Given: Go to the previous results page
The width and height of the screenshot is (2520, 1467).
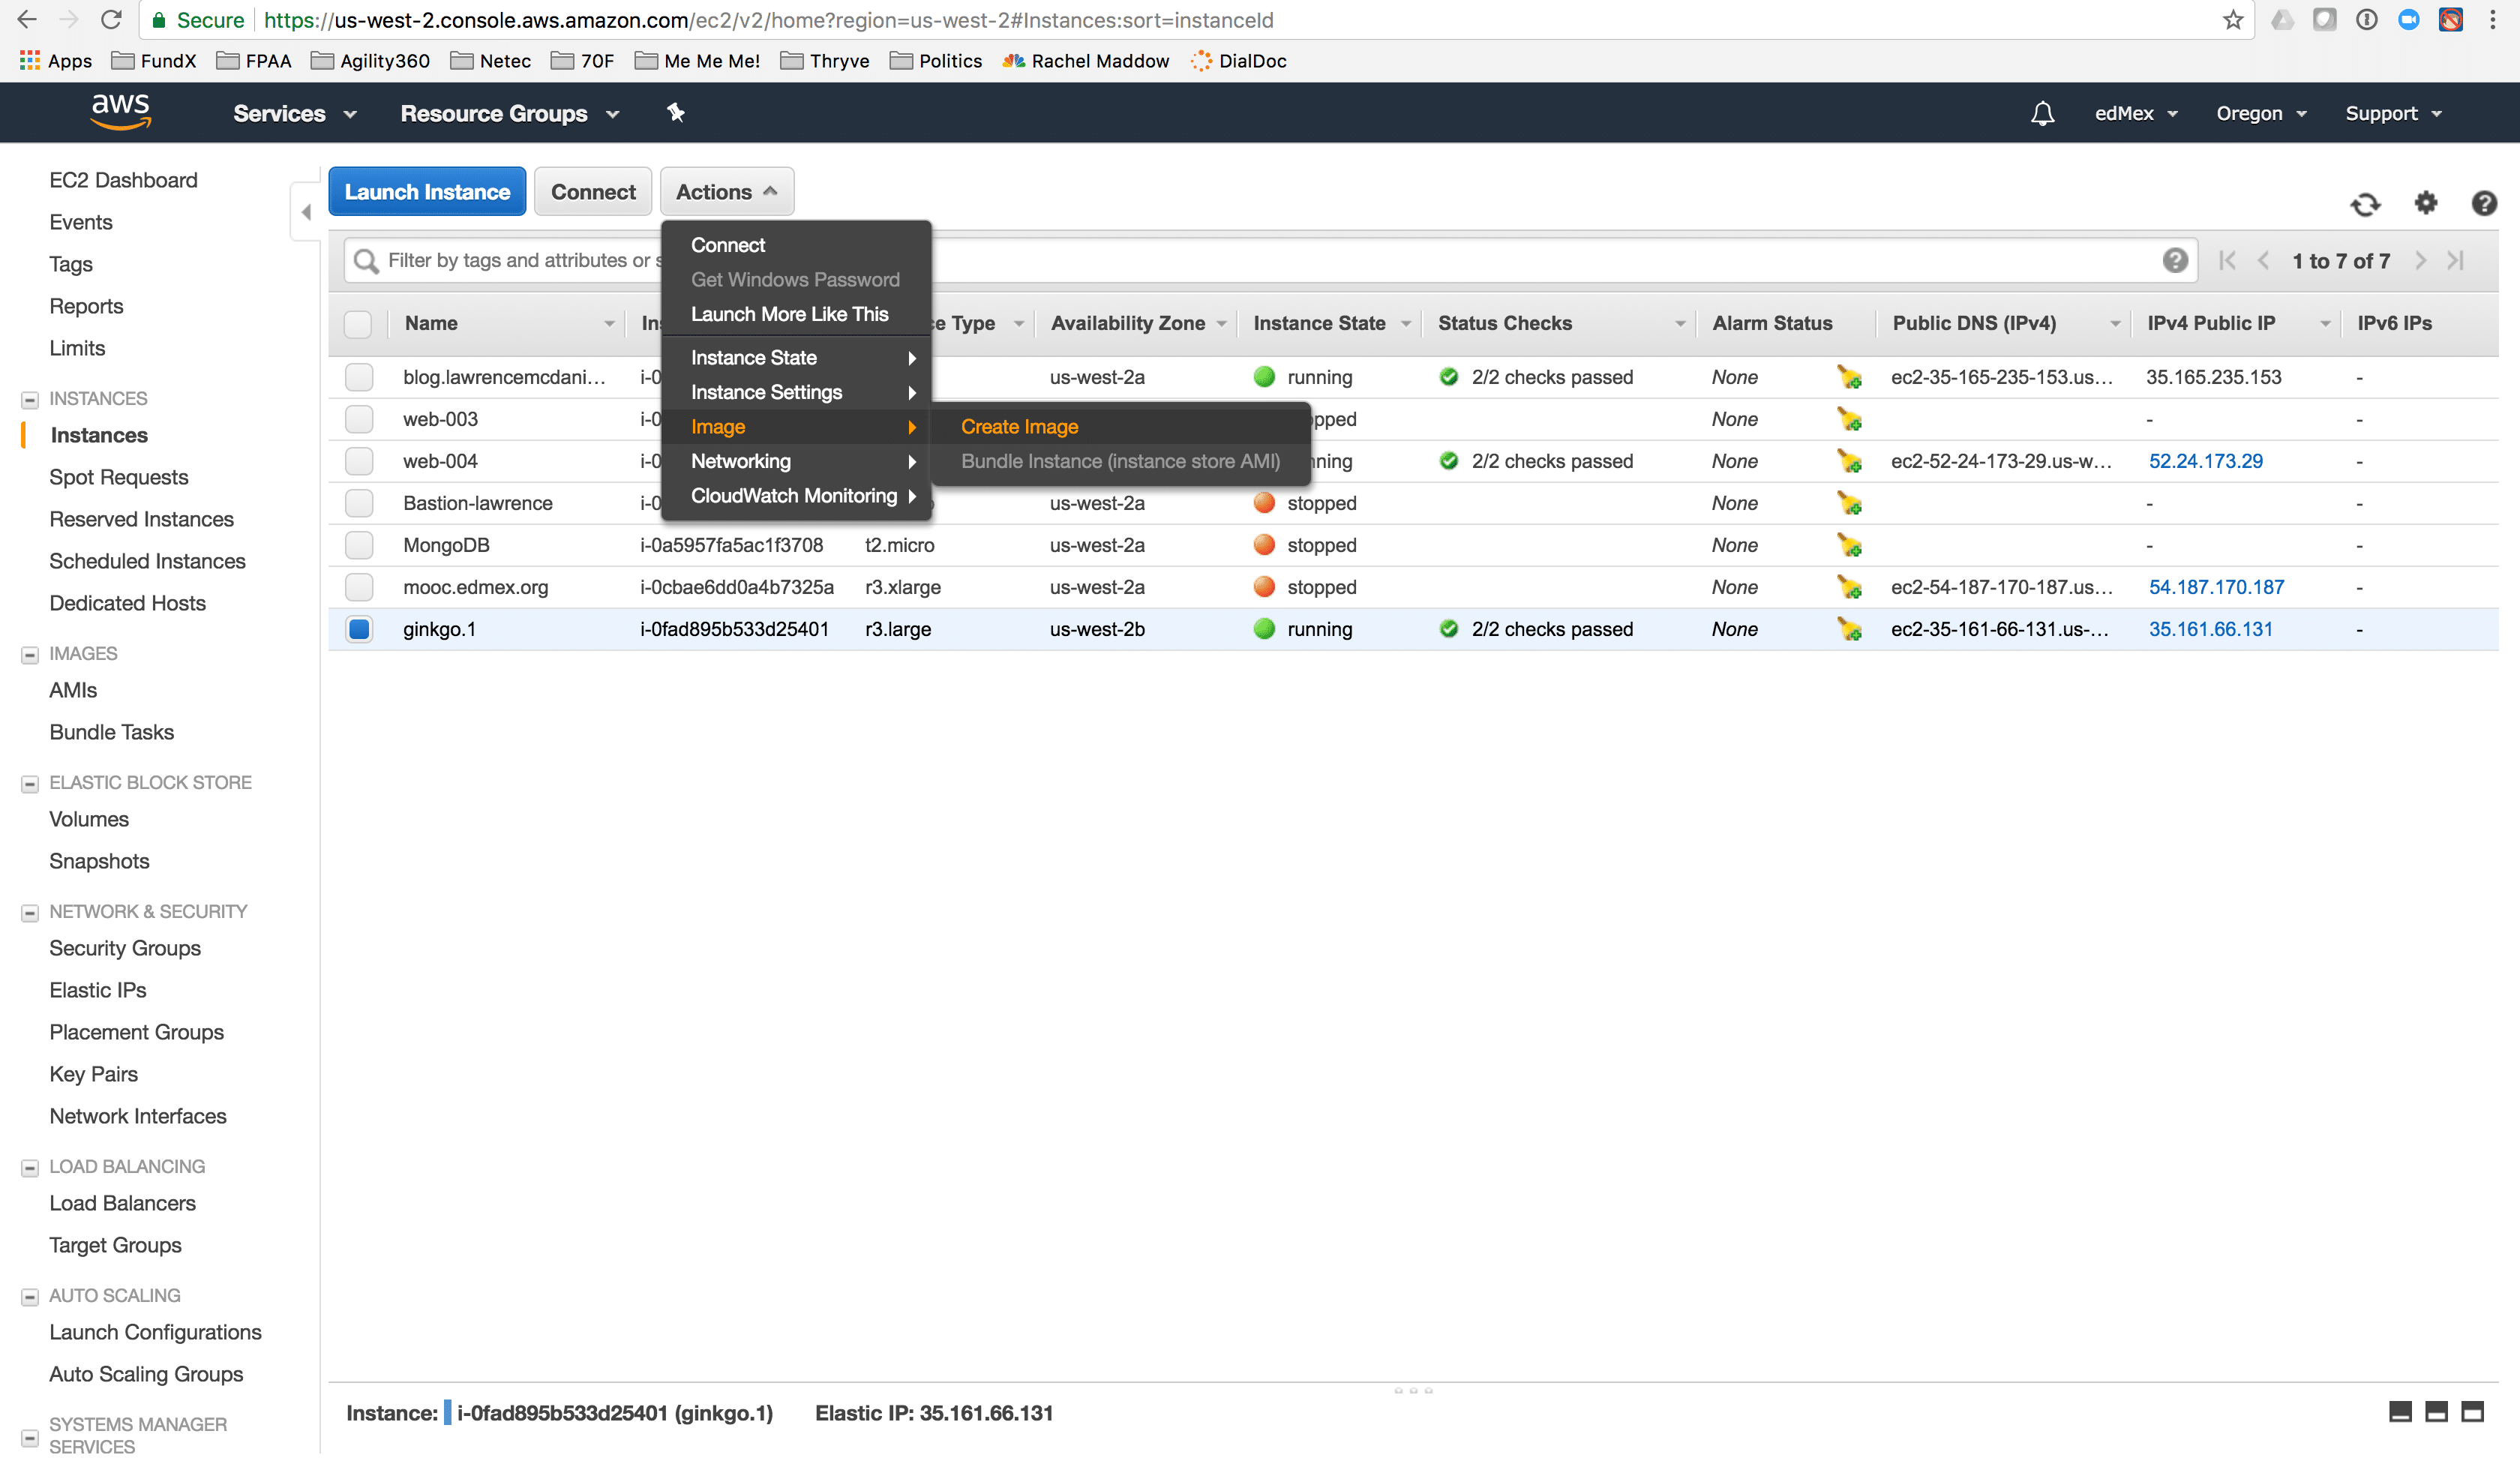Looking at the screenshot, I should coord(2263,261).
